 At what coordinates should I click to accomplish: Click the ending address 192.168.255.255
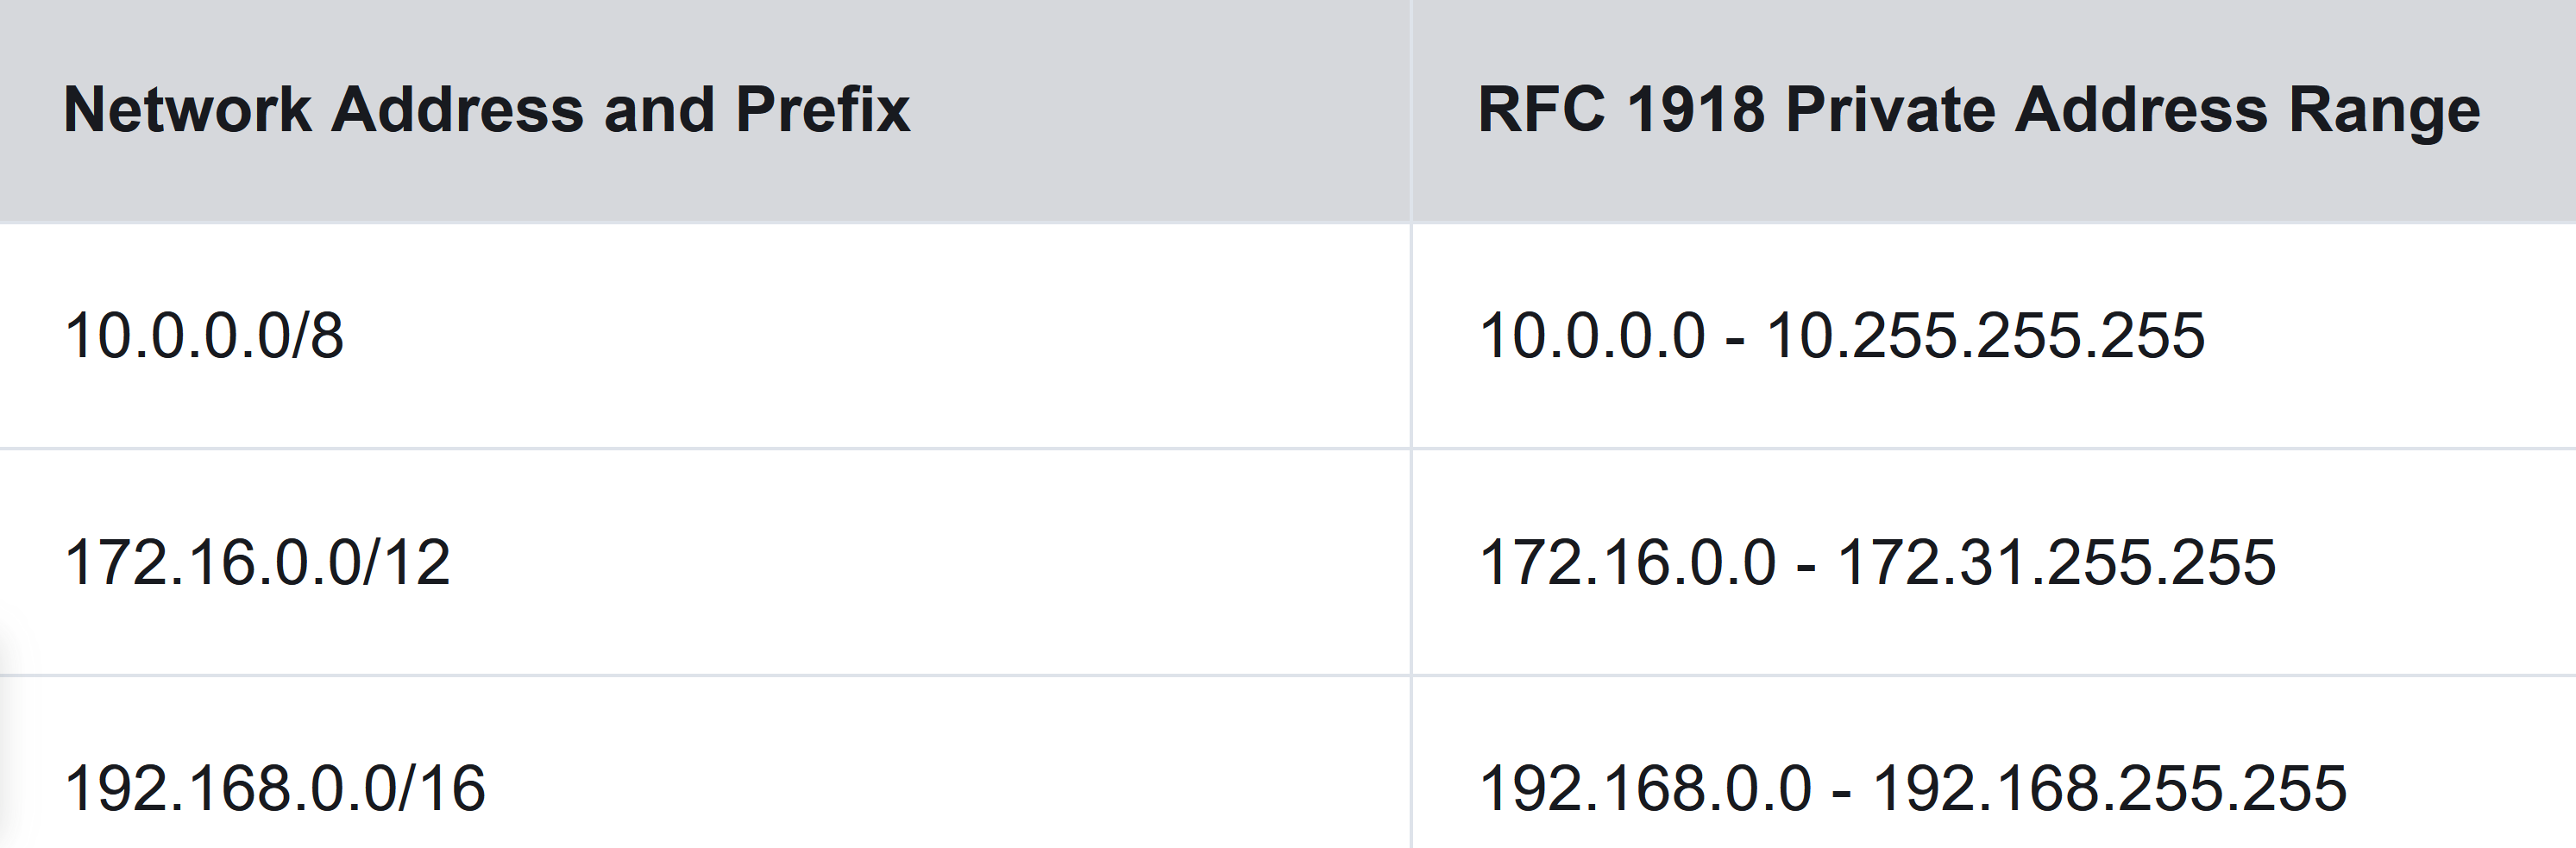(2109, 789)
